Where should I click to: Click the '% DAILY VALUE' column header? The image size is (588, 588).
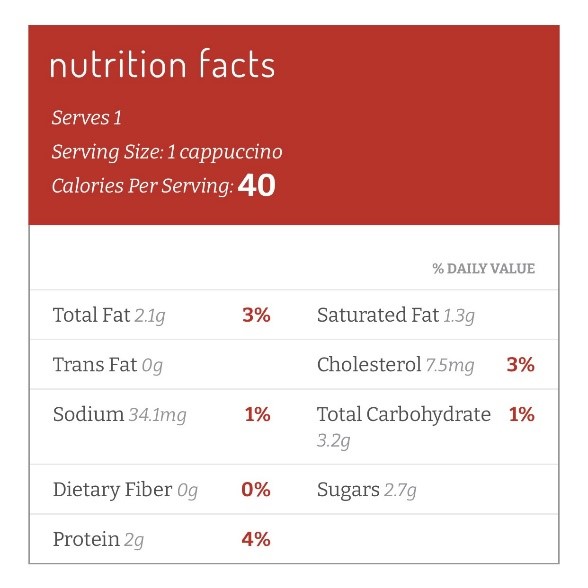coord(484,268)
